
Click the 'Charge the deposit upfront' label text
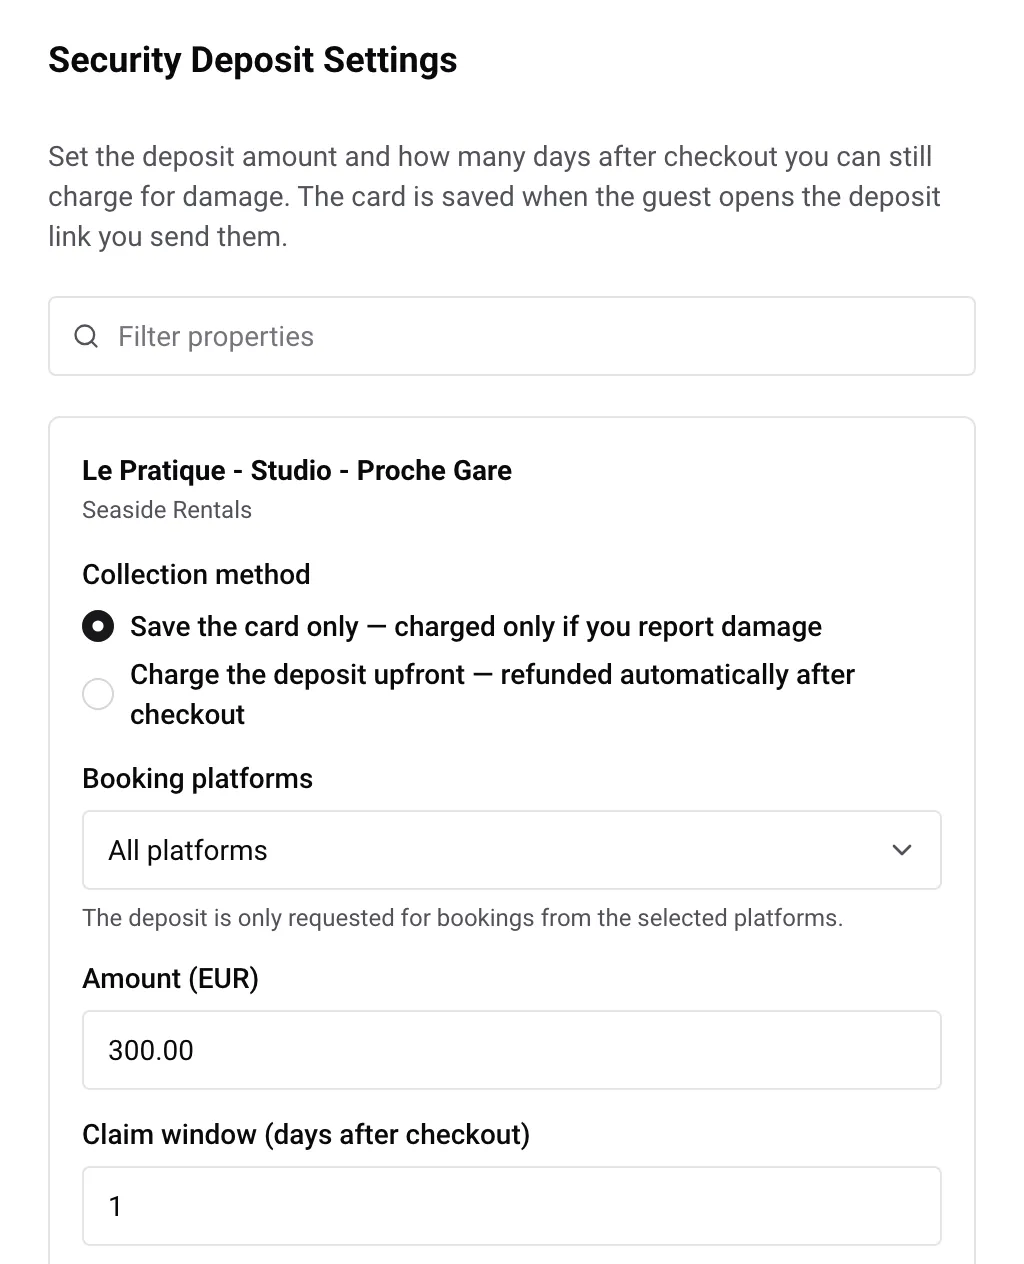point(492,694)
